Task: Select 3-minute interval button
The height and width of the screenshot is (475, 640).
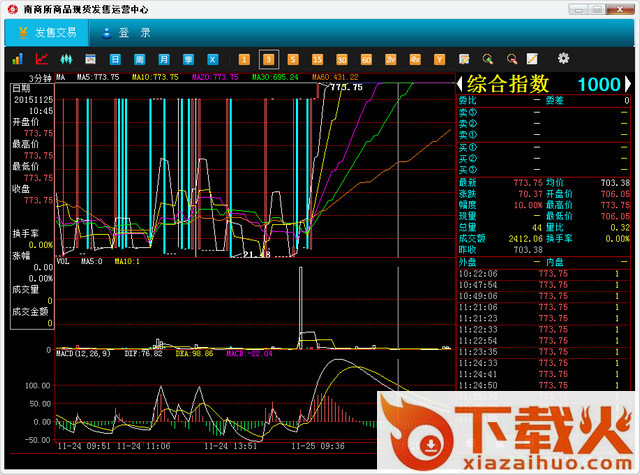Action: (269, 60)
